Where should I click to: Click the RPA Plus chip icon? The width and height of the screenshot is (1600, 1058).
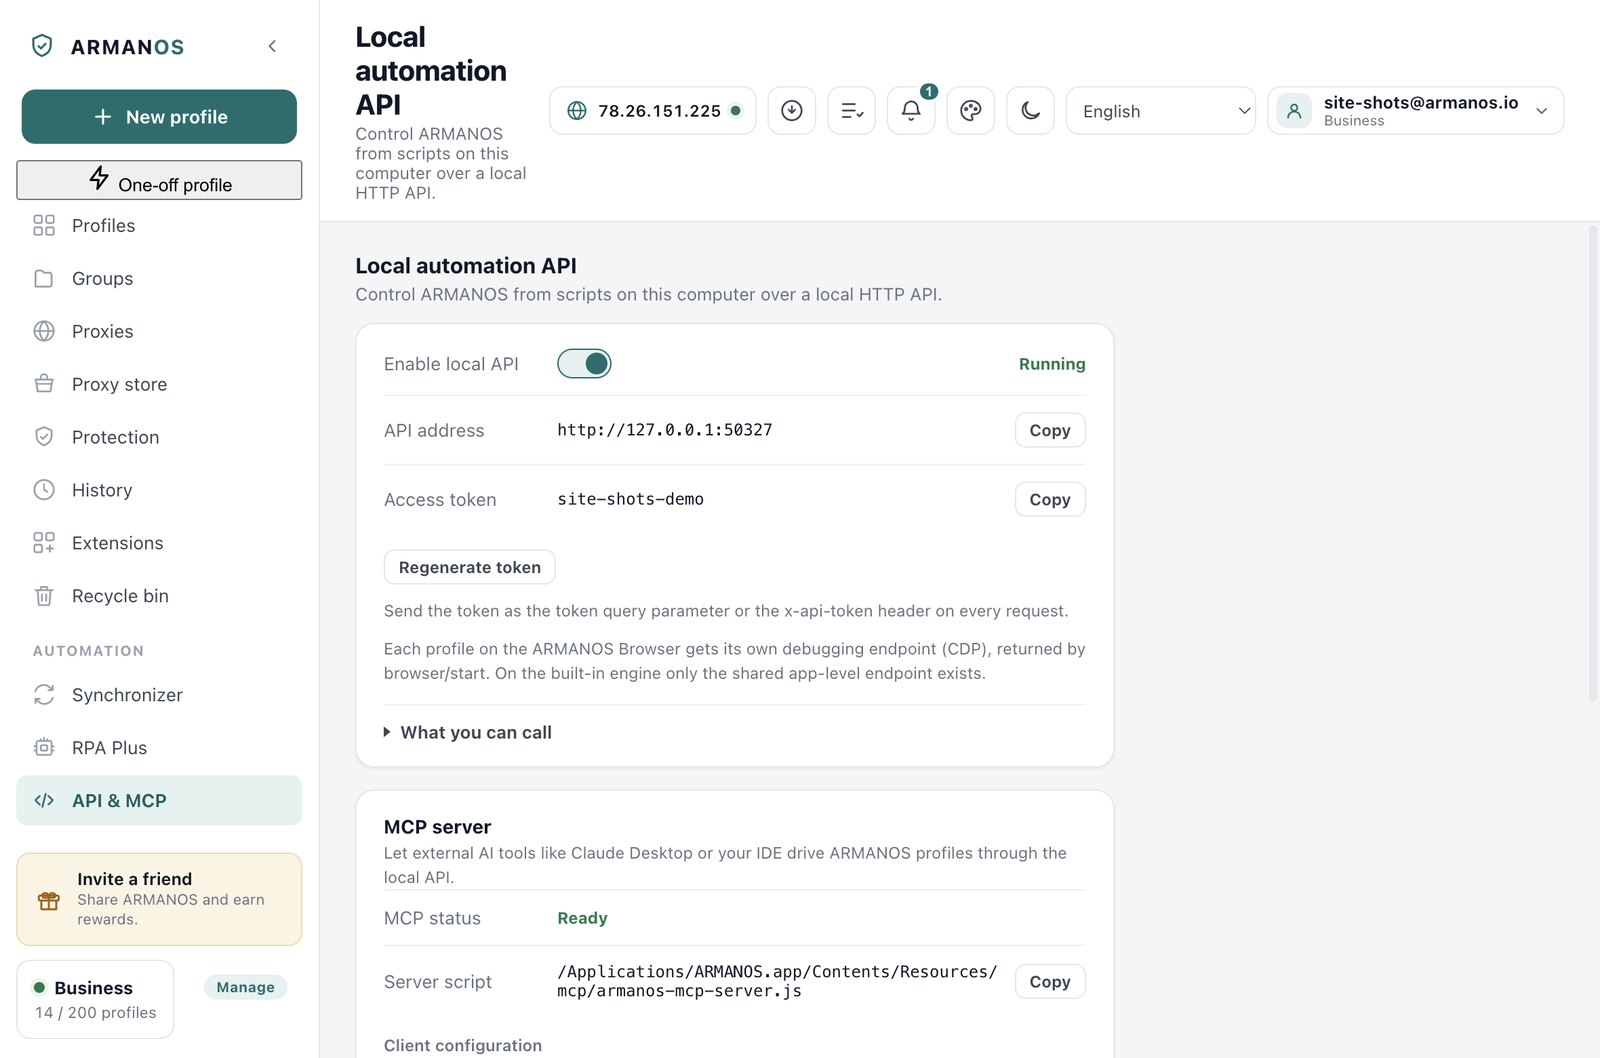[x=44, y=748]
